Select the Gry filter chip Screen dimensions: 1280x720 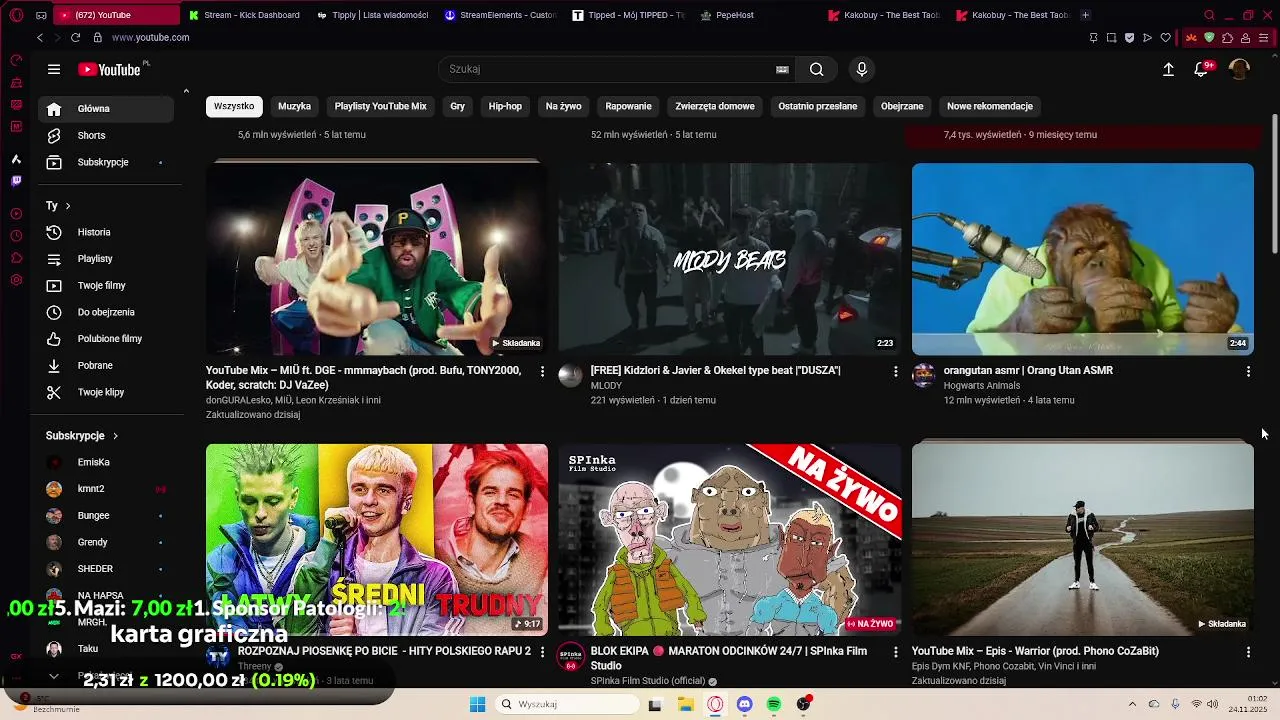click(457, 106)
